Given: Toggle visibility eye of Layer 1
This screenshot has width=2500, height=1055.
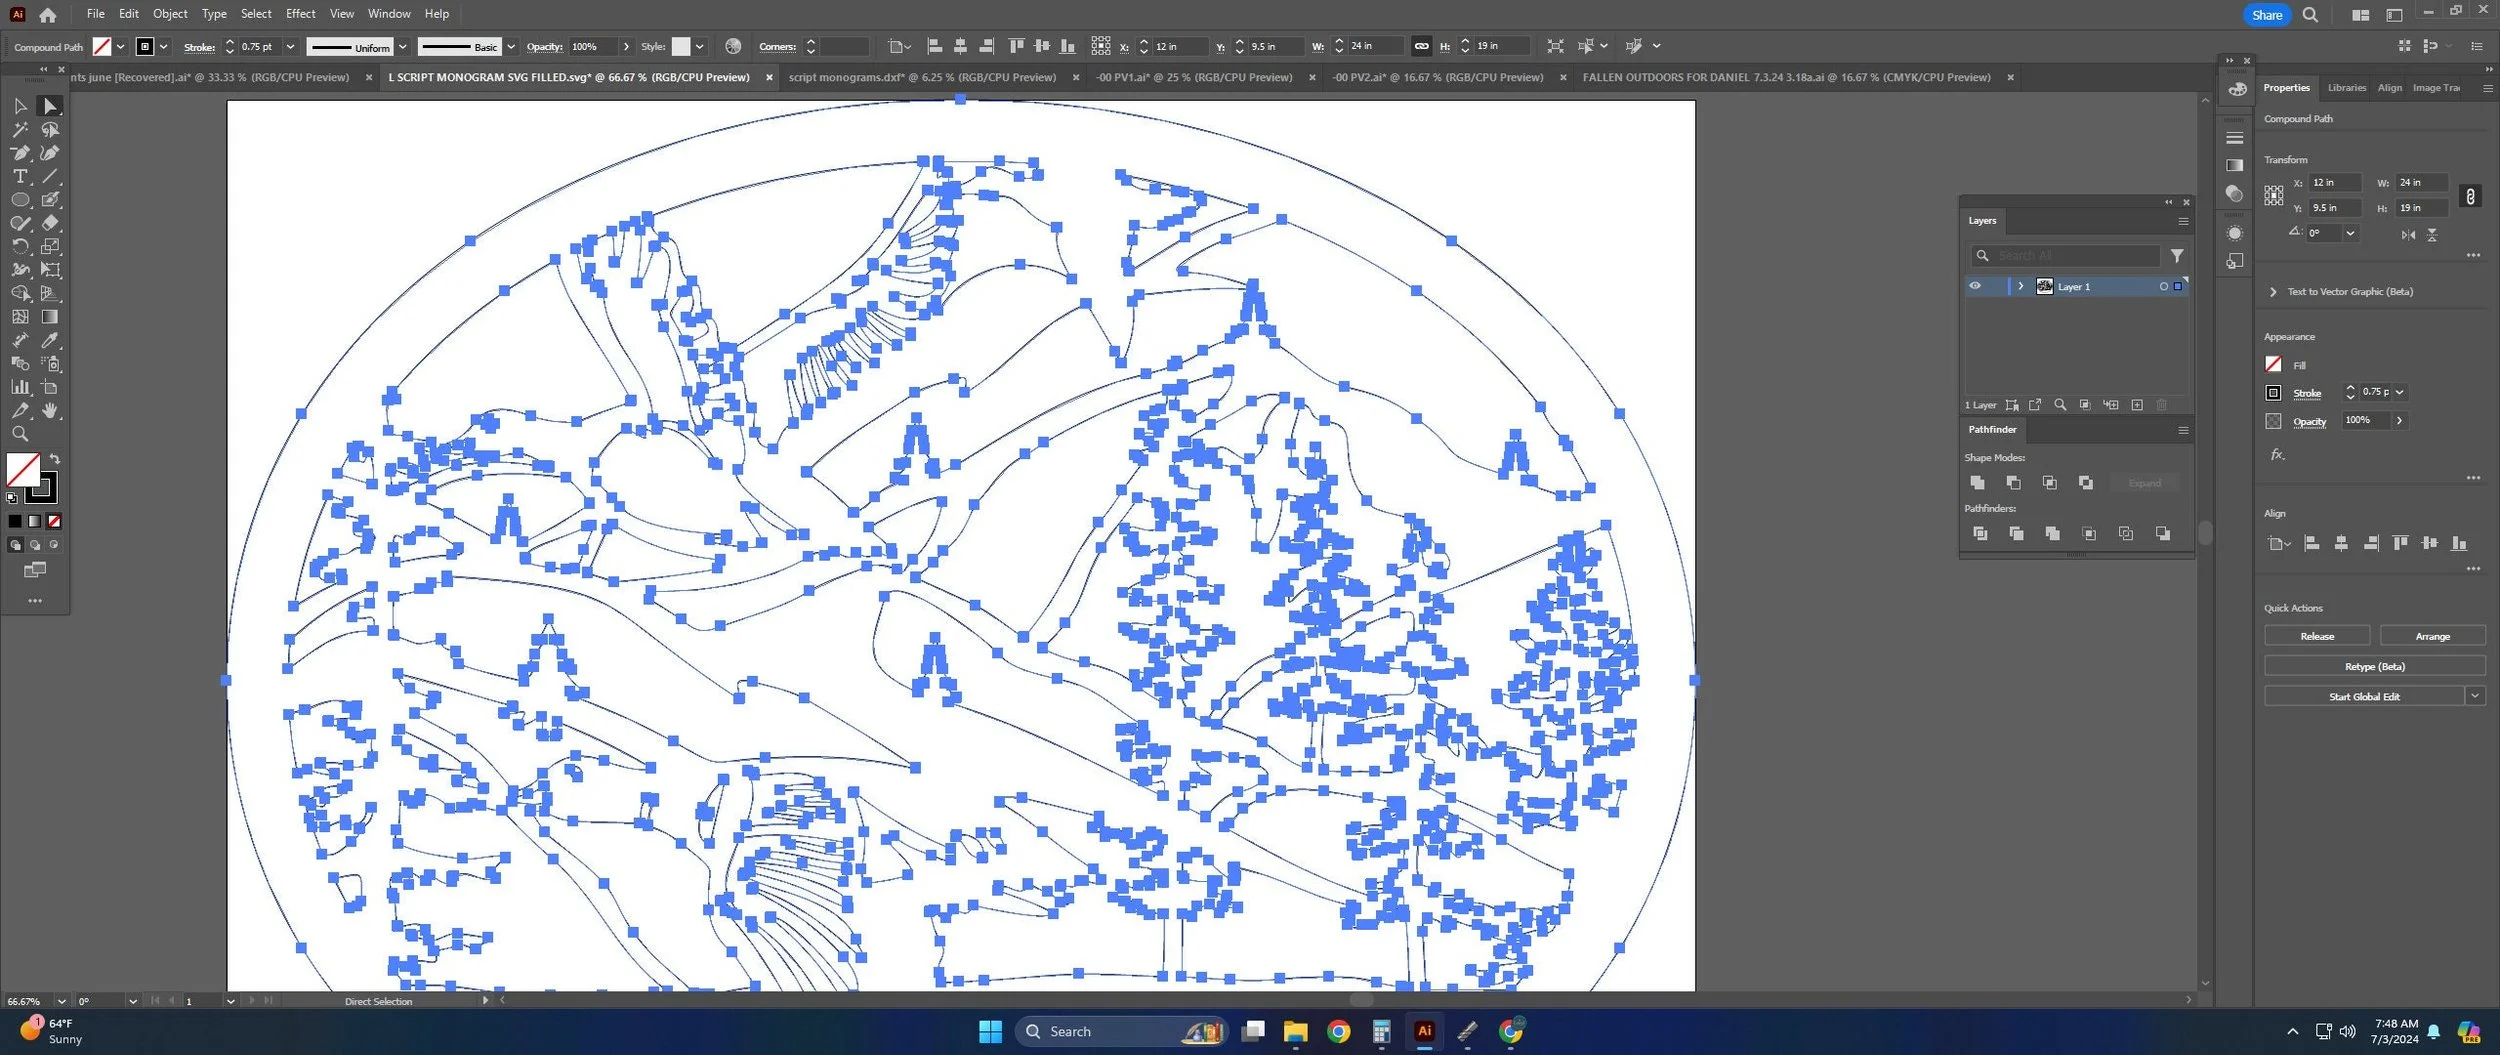Looking at the screenshot, I should pyautogui.click(x=1975, y=286).
